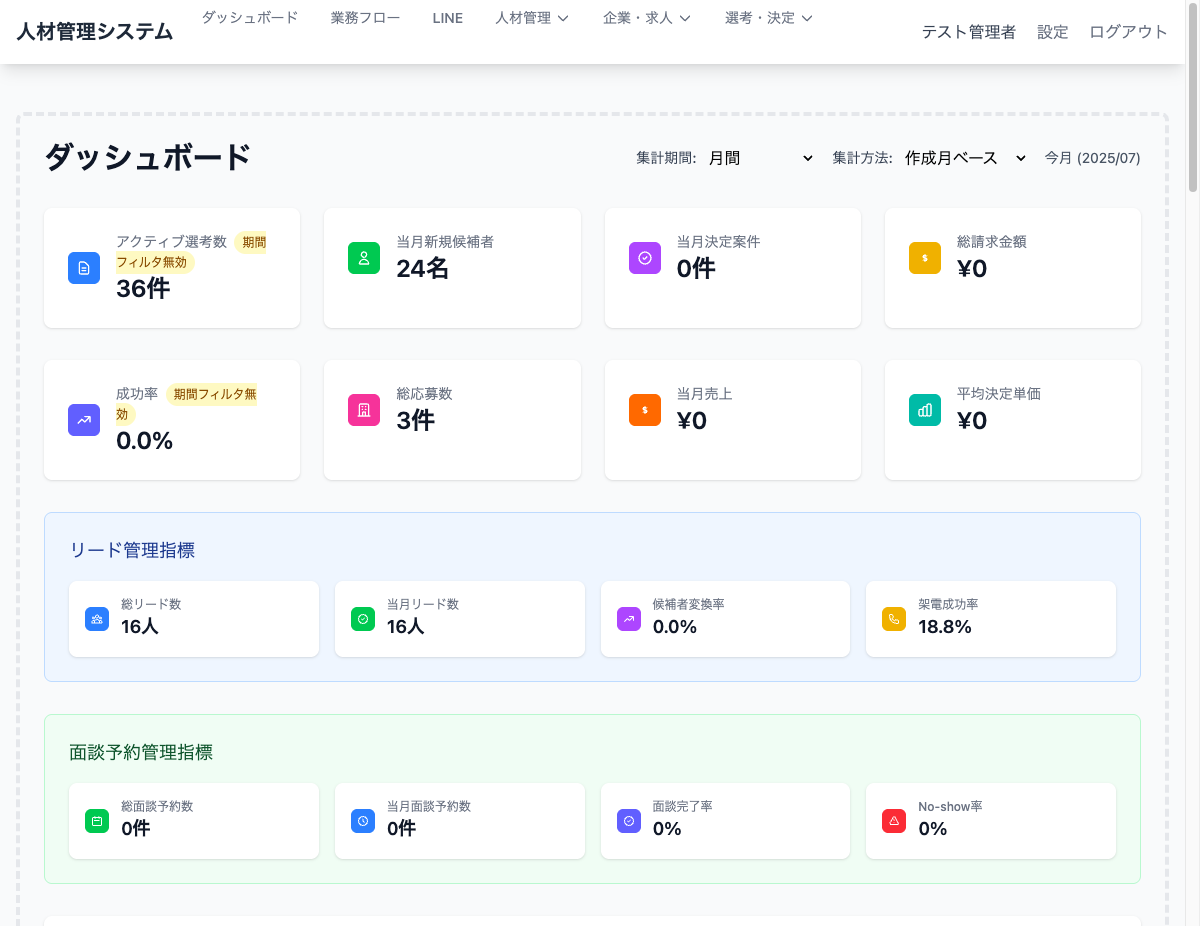Screen dimensions: 1200x926
Task: Click the green chart icon on 平均決定単価 card
Action: tap(925, 410)
